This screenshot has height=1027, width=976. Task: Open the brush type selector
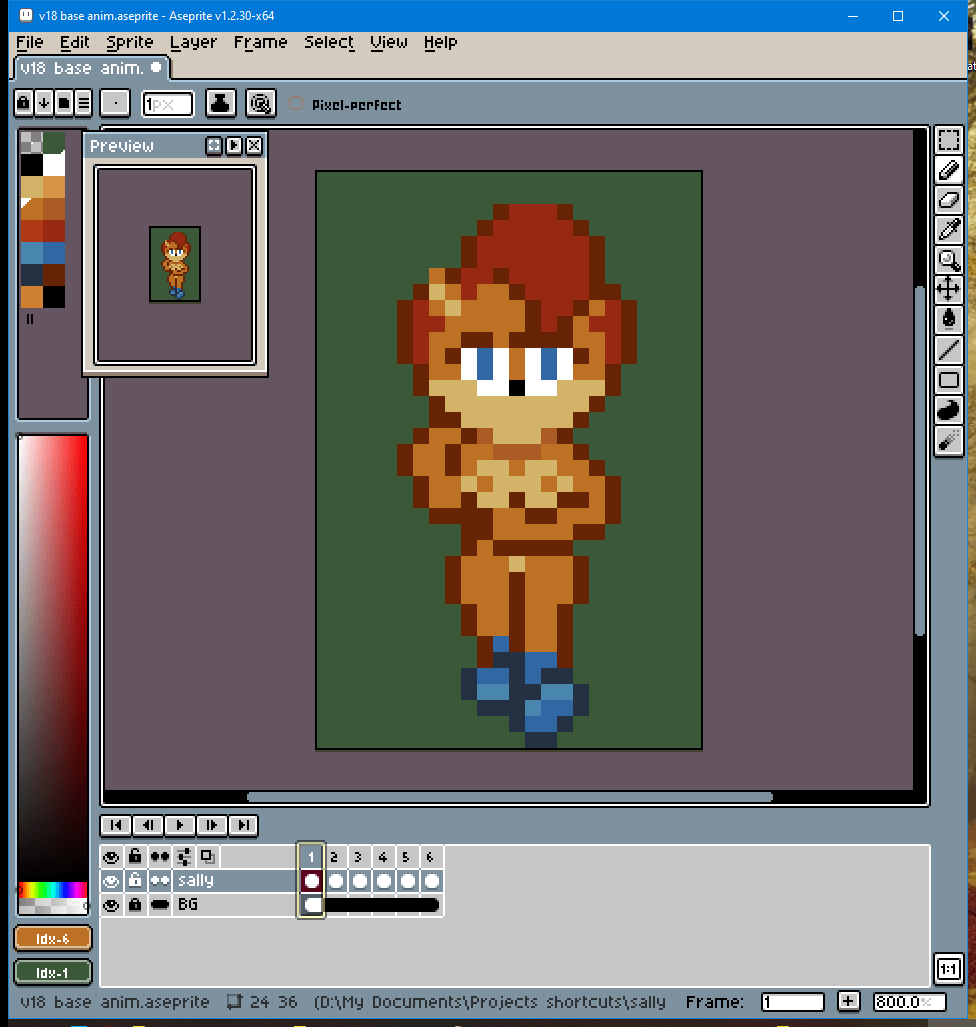(x=116, y=103)
